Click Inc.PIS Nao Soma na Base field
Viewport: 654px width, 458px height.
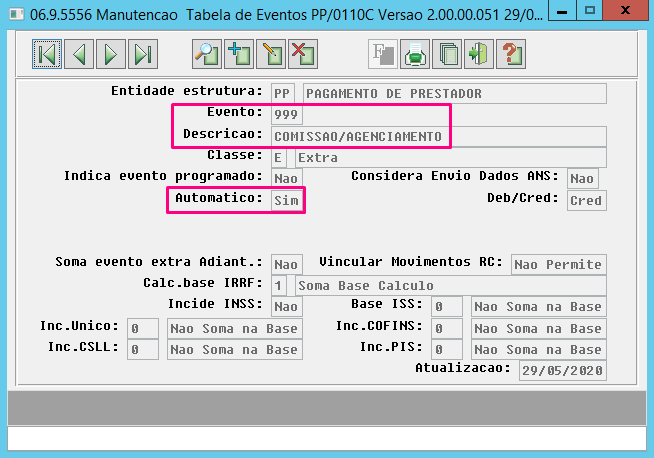pos(539,350)
